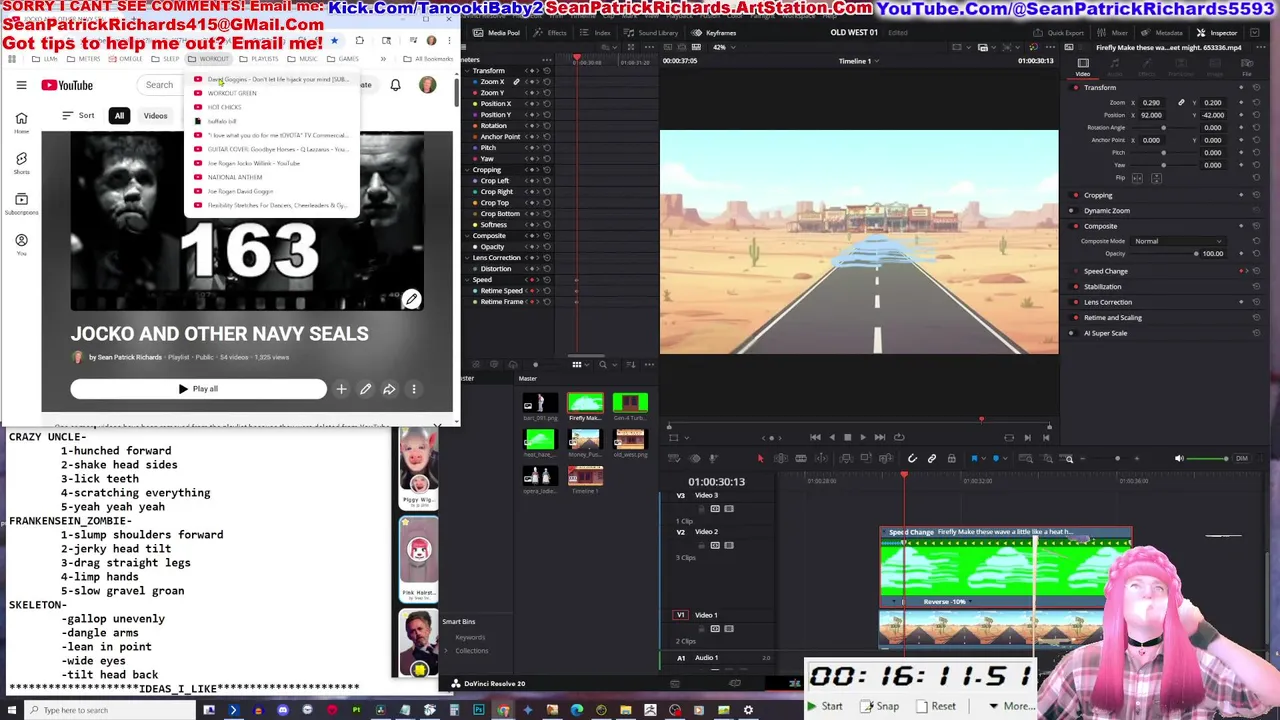
Task: Select the File tab in Inspector
Action: tap(1247, 67)
